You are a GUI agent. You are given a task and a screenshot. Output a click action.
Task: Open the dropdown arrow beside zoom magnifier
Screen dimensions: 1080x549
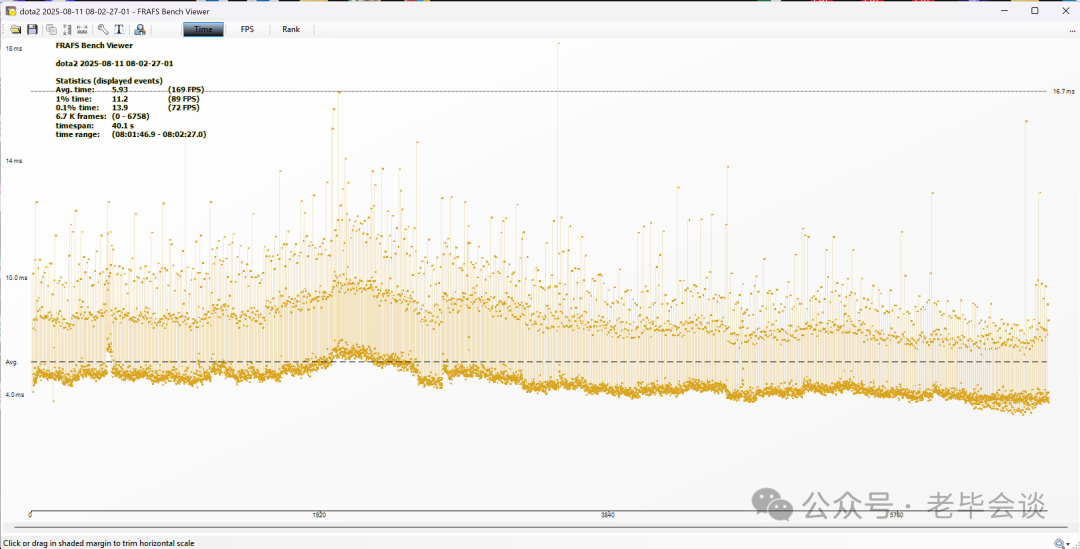pyautogui.click(x=1068, y=544)
